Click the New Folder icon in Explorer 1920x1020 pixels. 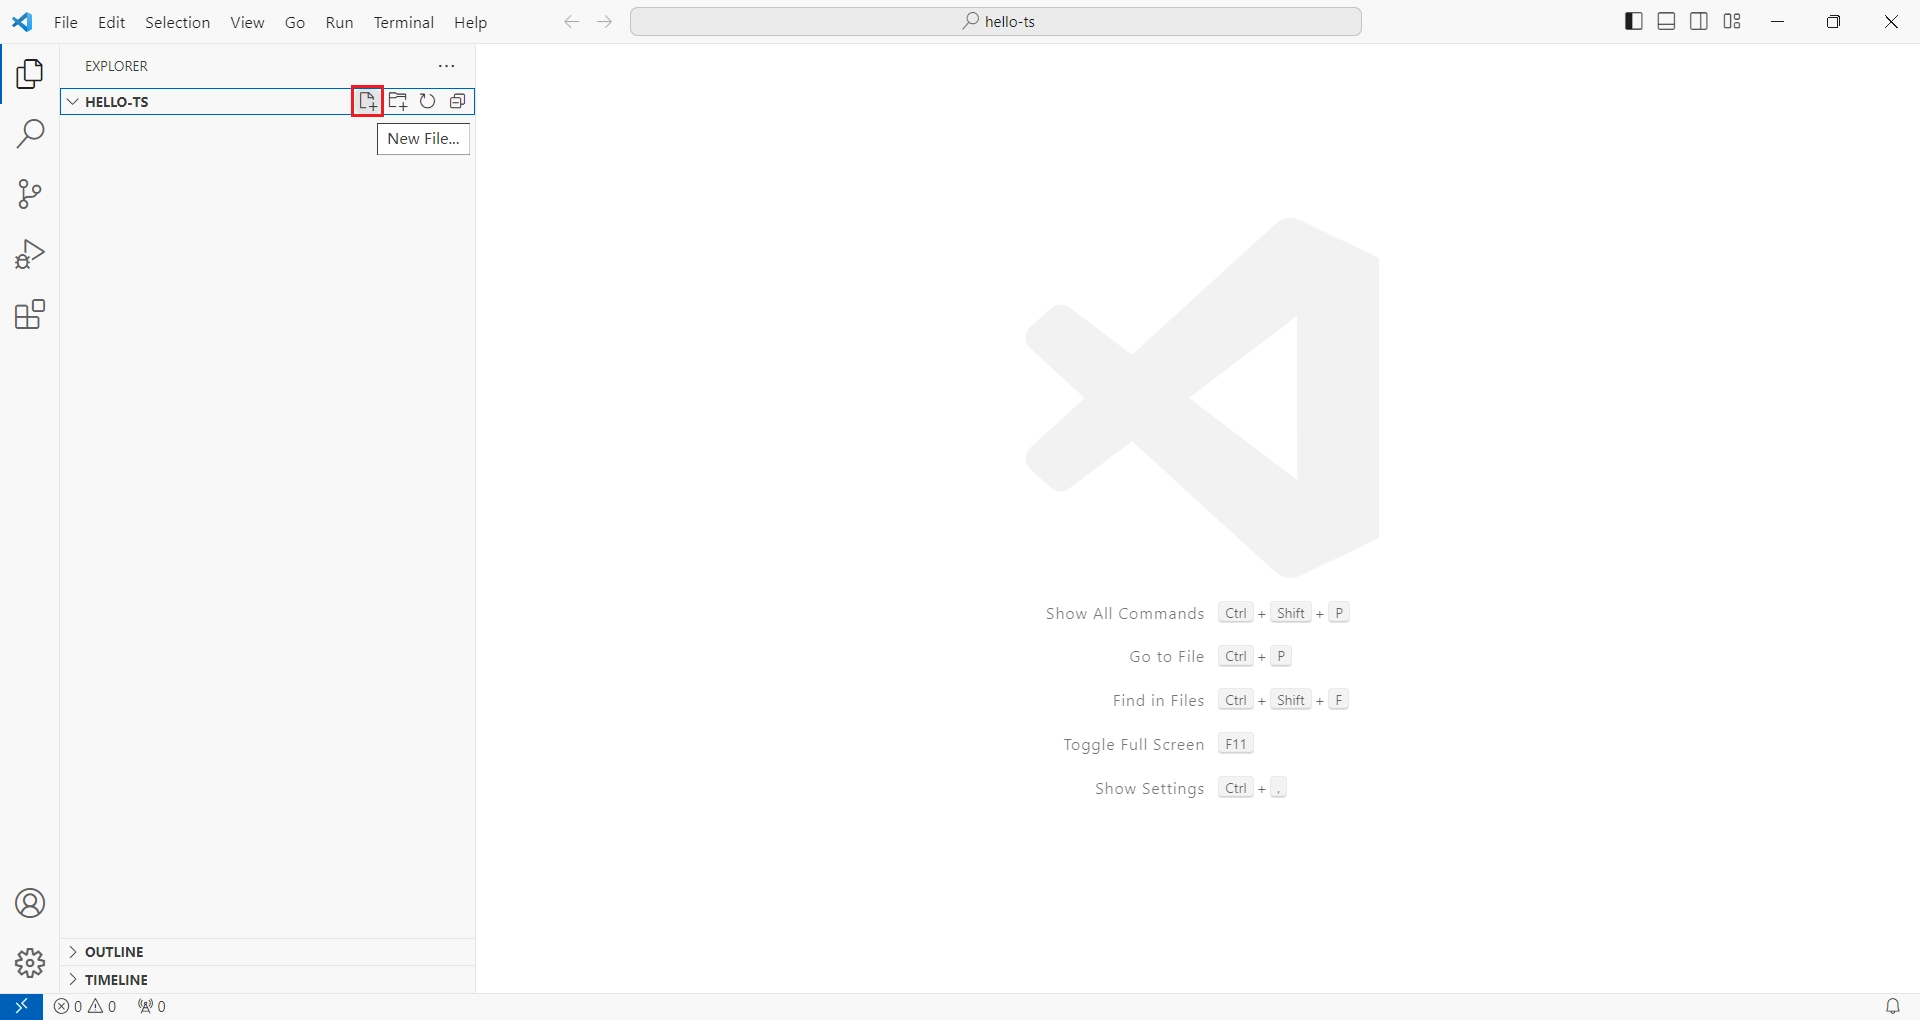tap(398, 101)
